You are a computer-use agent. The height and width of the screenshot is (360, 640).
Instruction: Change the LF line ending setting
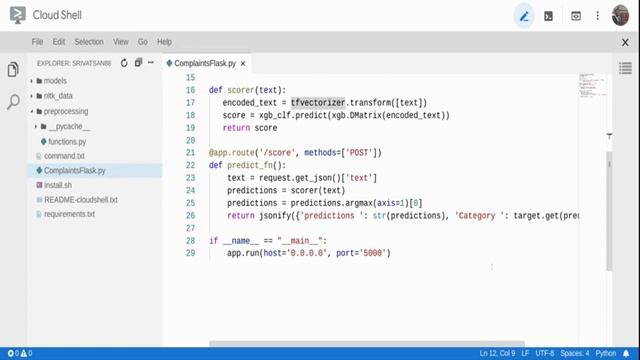pyautogui.click(x=525, y=353)
